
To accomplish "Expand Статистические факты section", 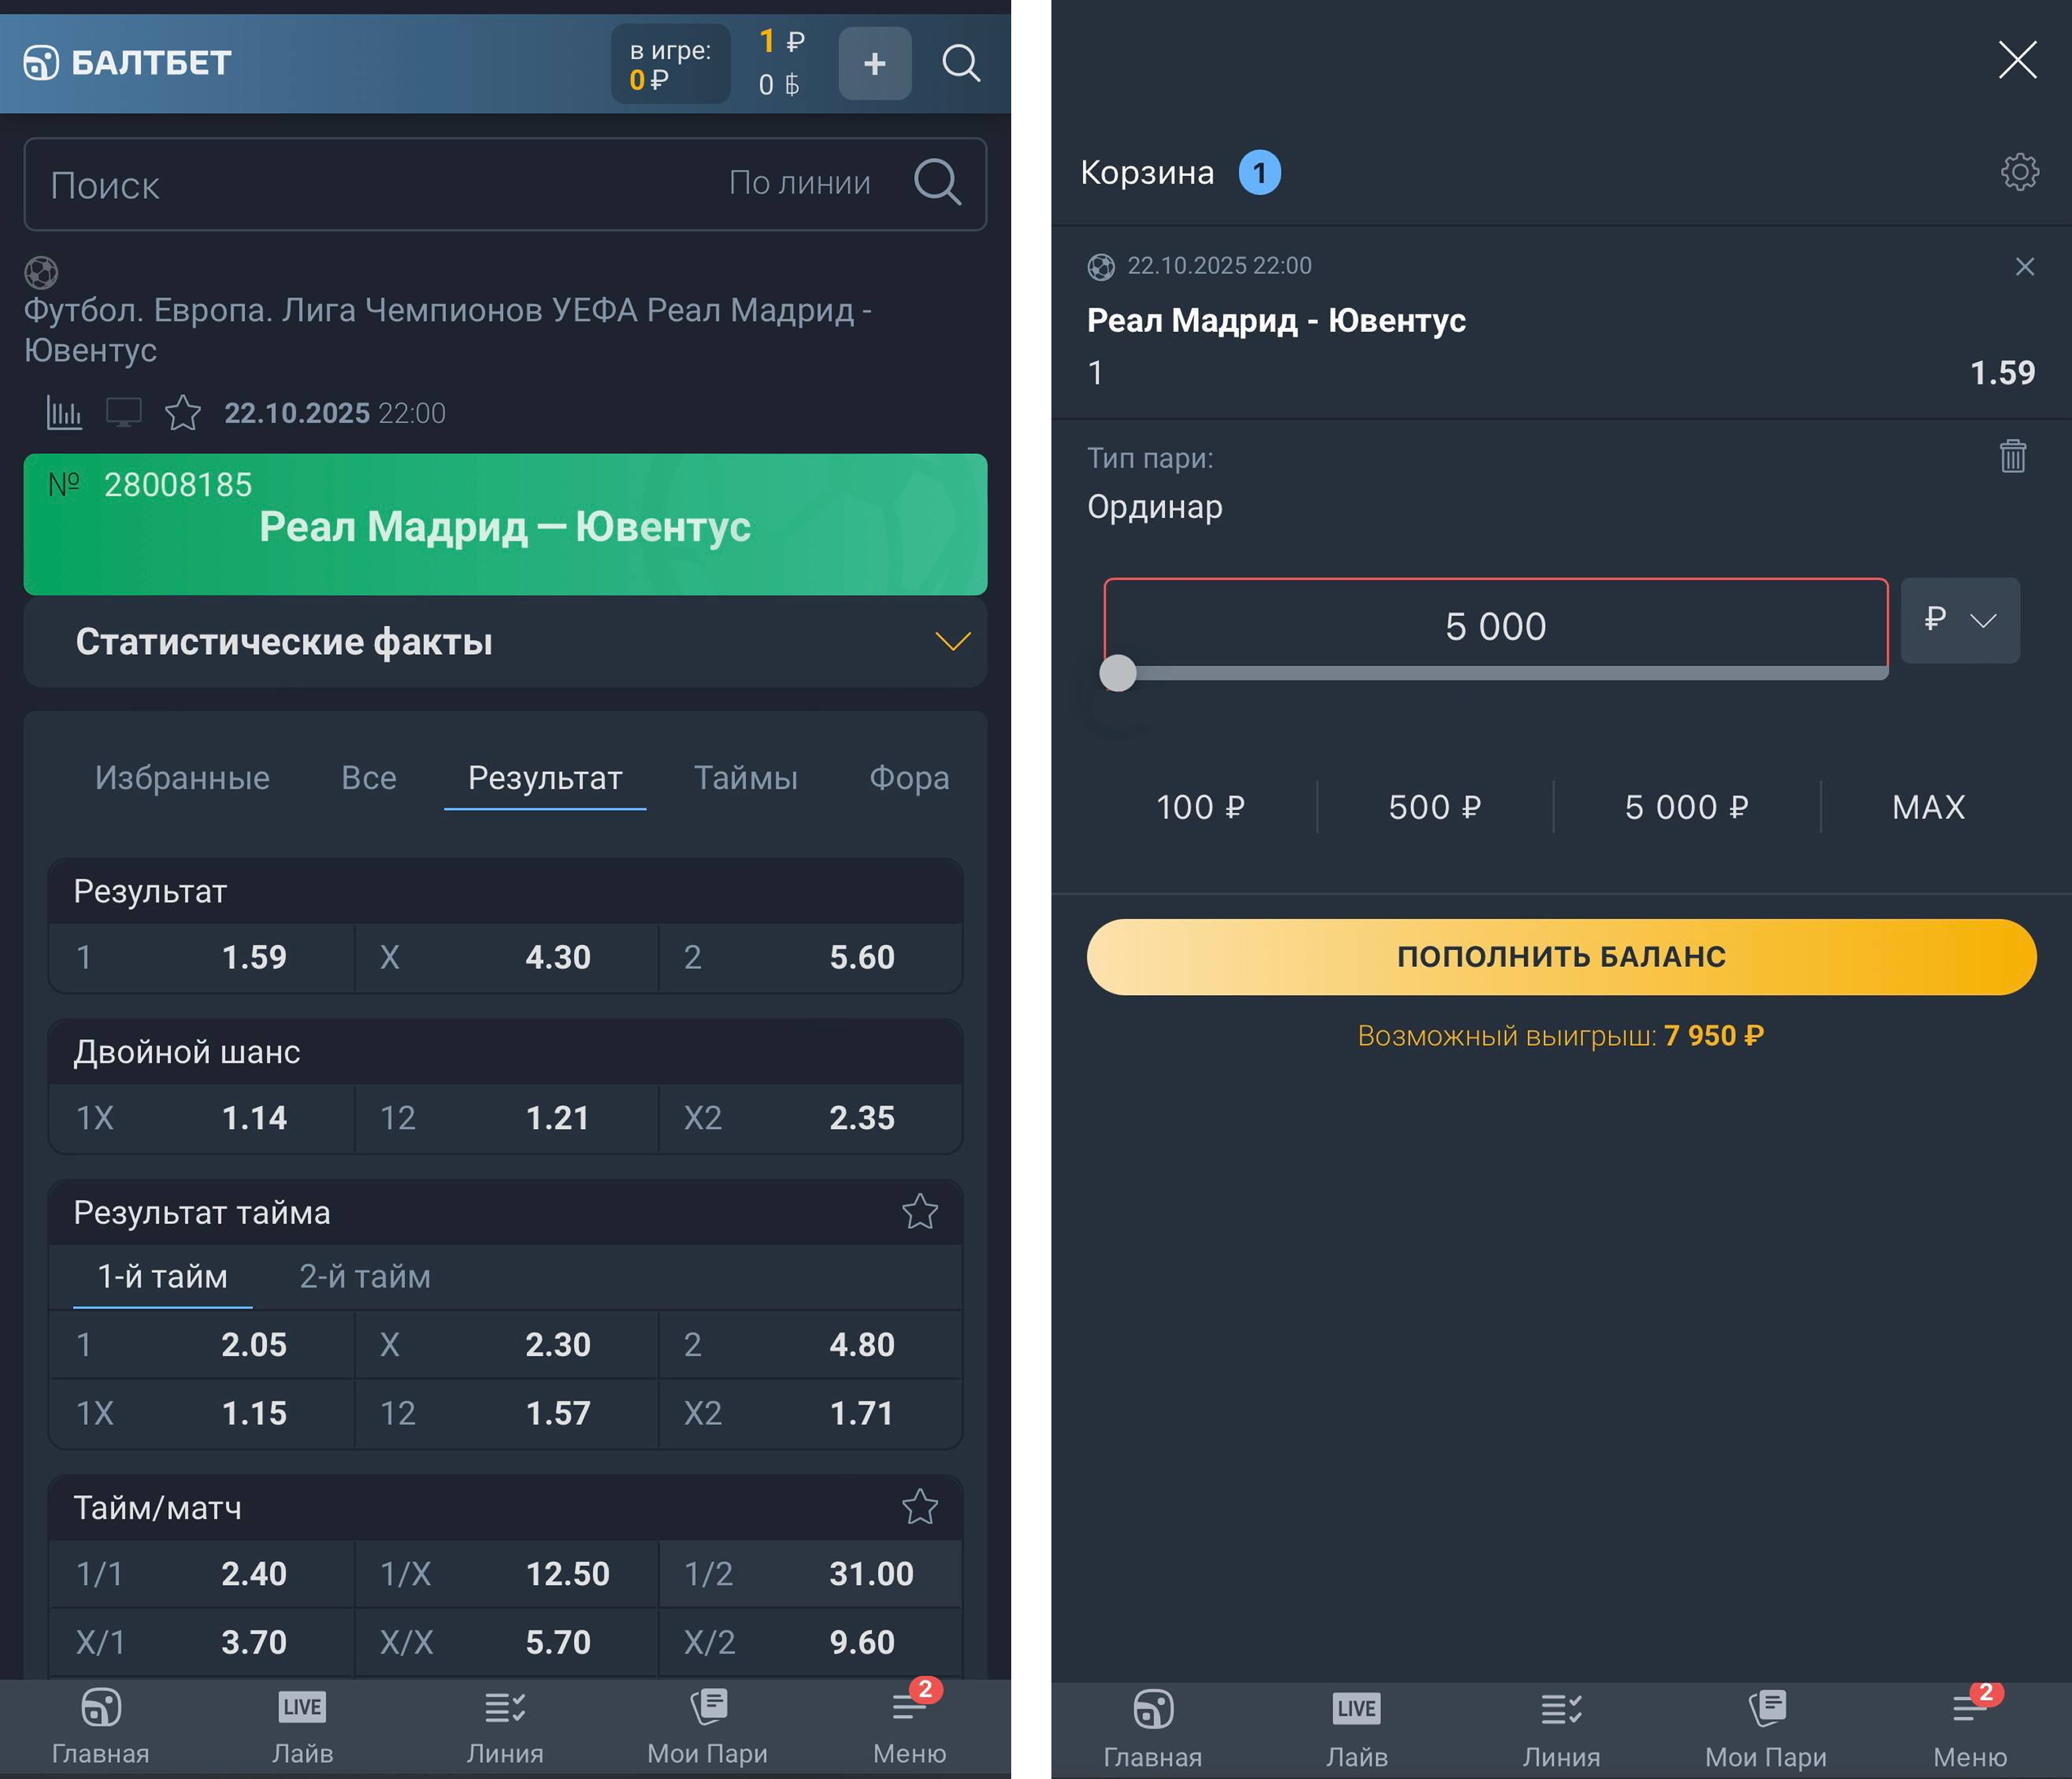I will (x=952, y=641).
